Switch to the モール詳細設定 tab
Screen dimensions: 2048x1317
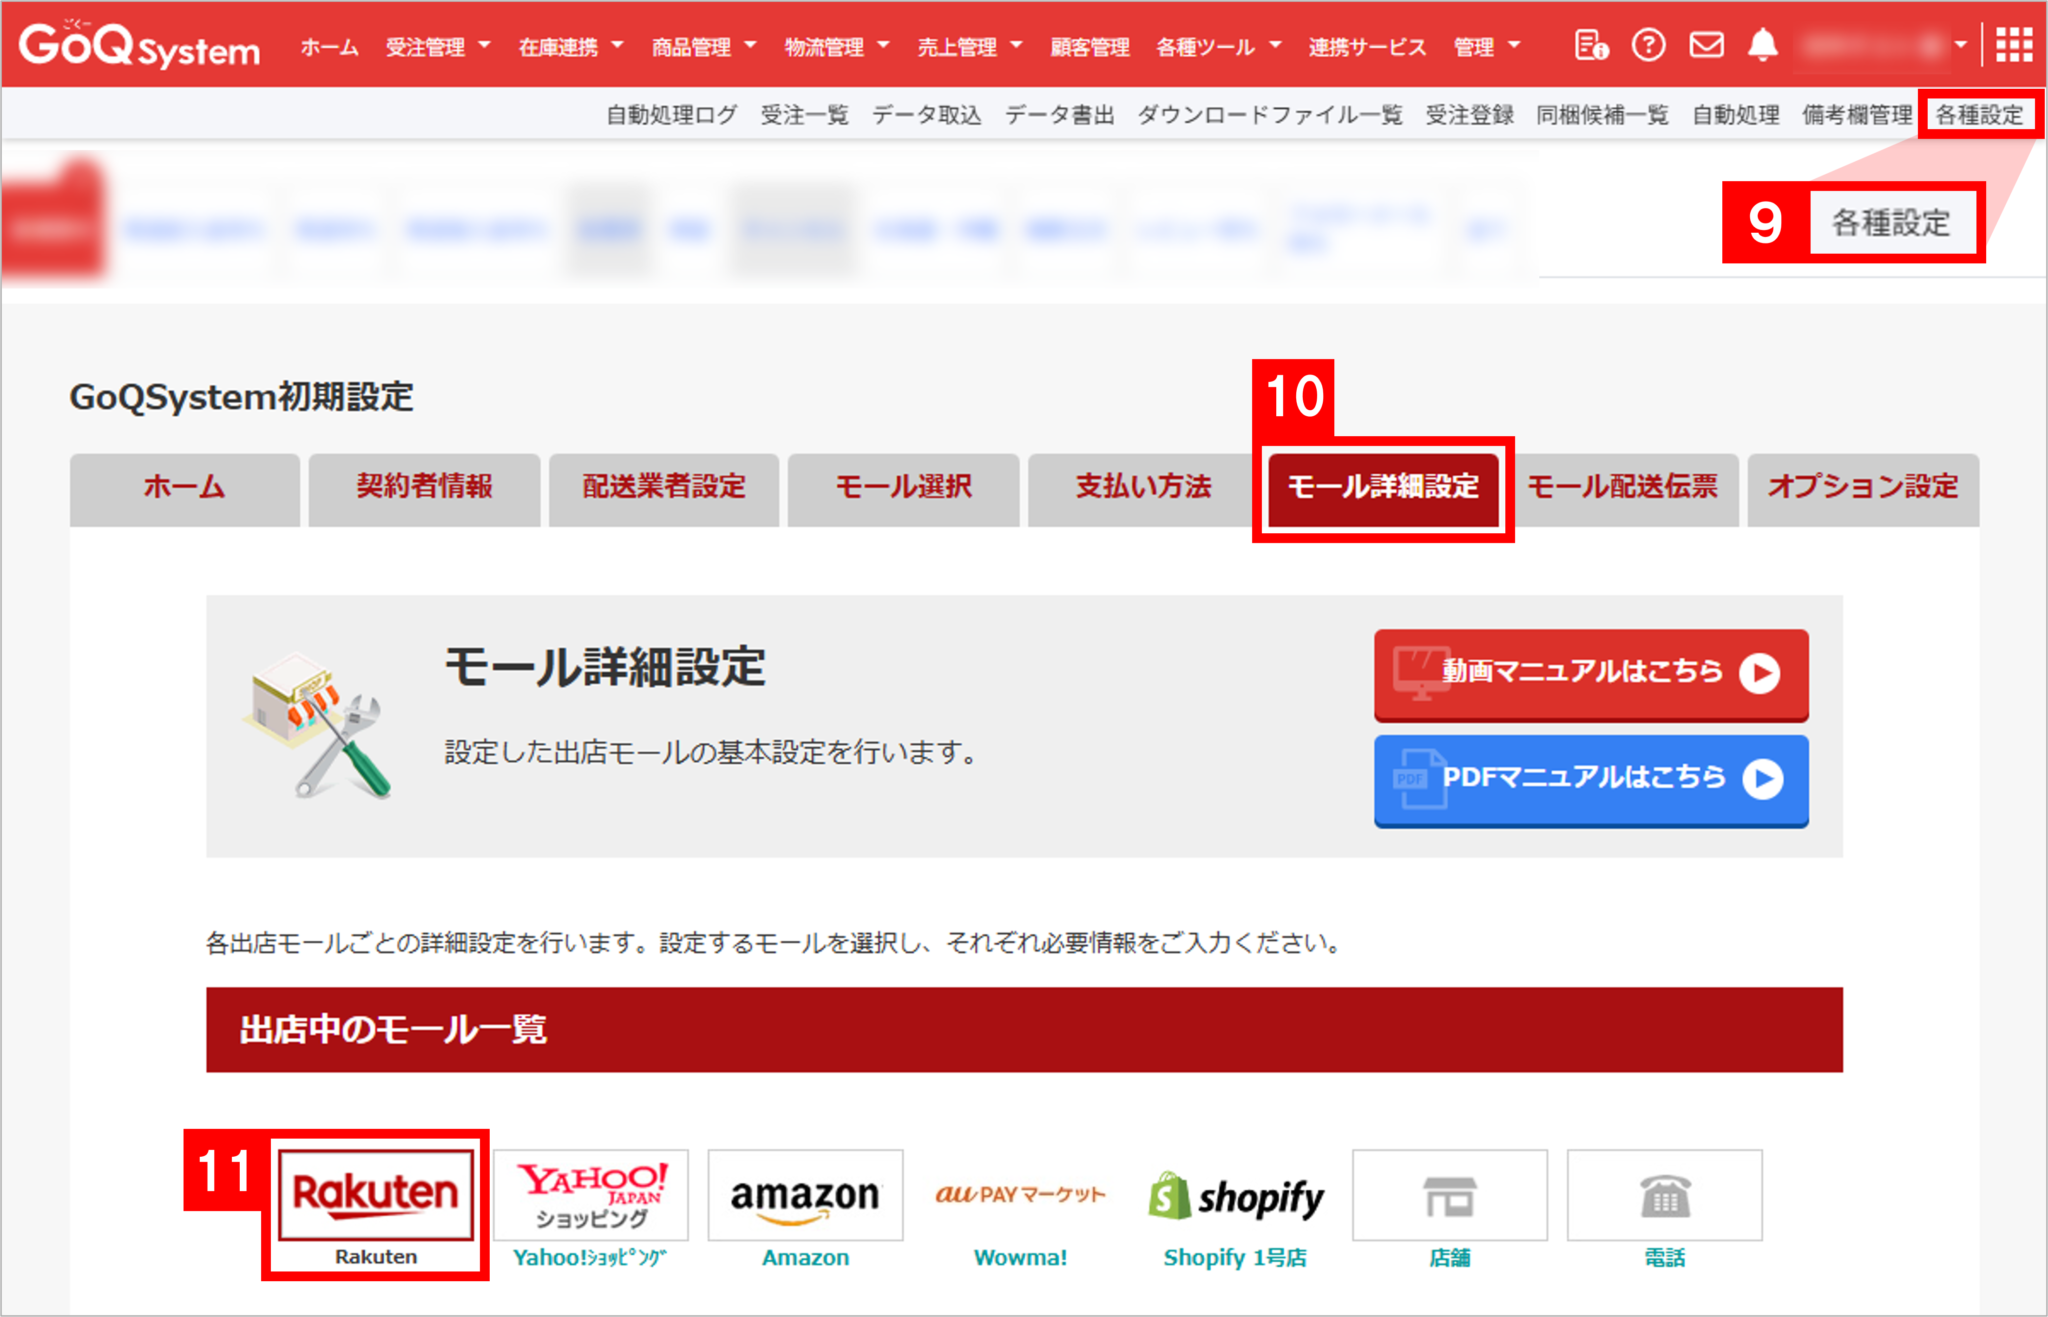coord(1382,489)
